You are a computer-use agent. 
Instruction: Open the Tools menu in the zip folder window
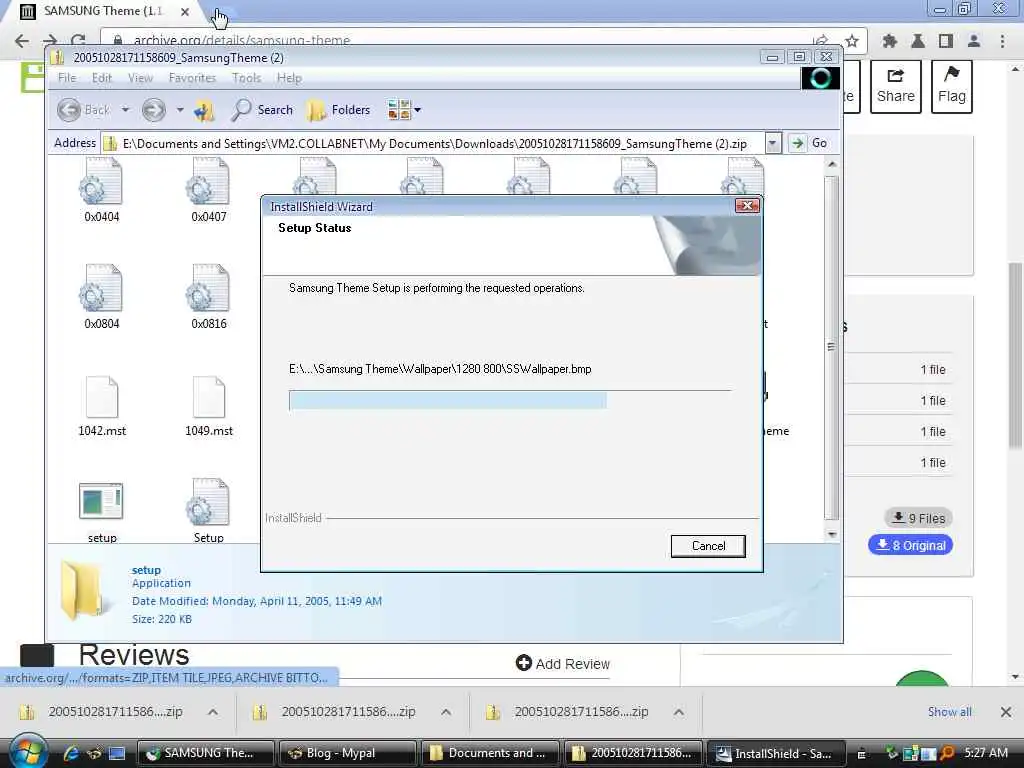[x=246, y=78]
